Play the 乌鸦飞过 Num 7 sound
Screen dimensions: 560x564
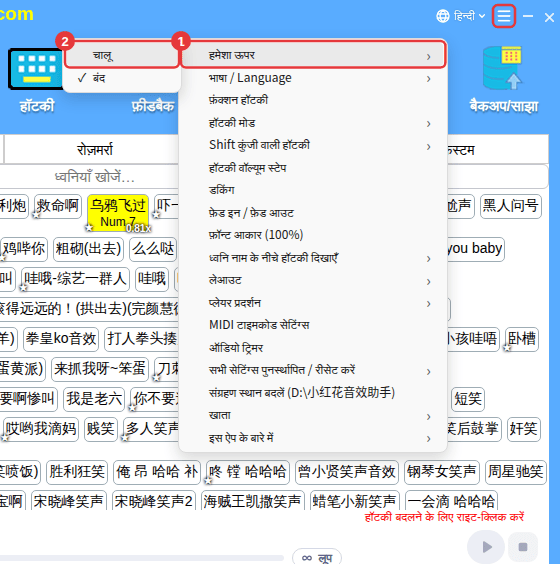(x=118, y=213)
